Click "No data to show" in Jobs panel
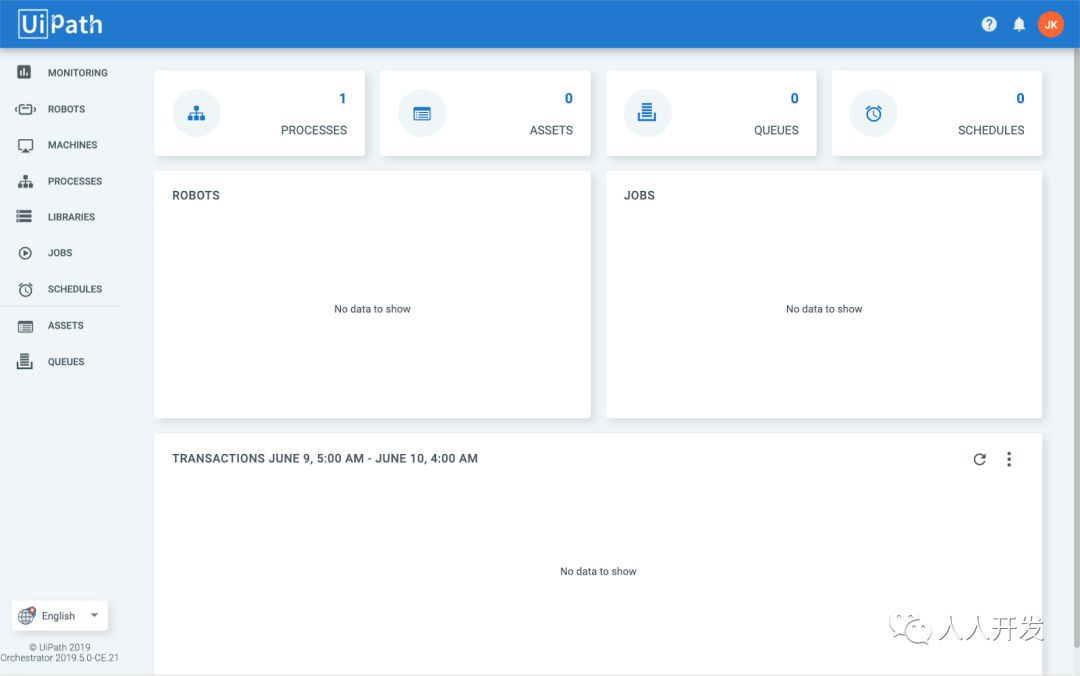This screenshot has height=676, width=1080. pyautogui.click(x=824, y=309)
